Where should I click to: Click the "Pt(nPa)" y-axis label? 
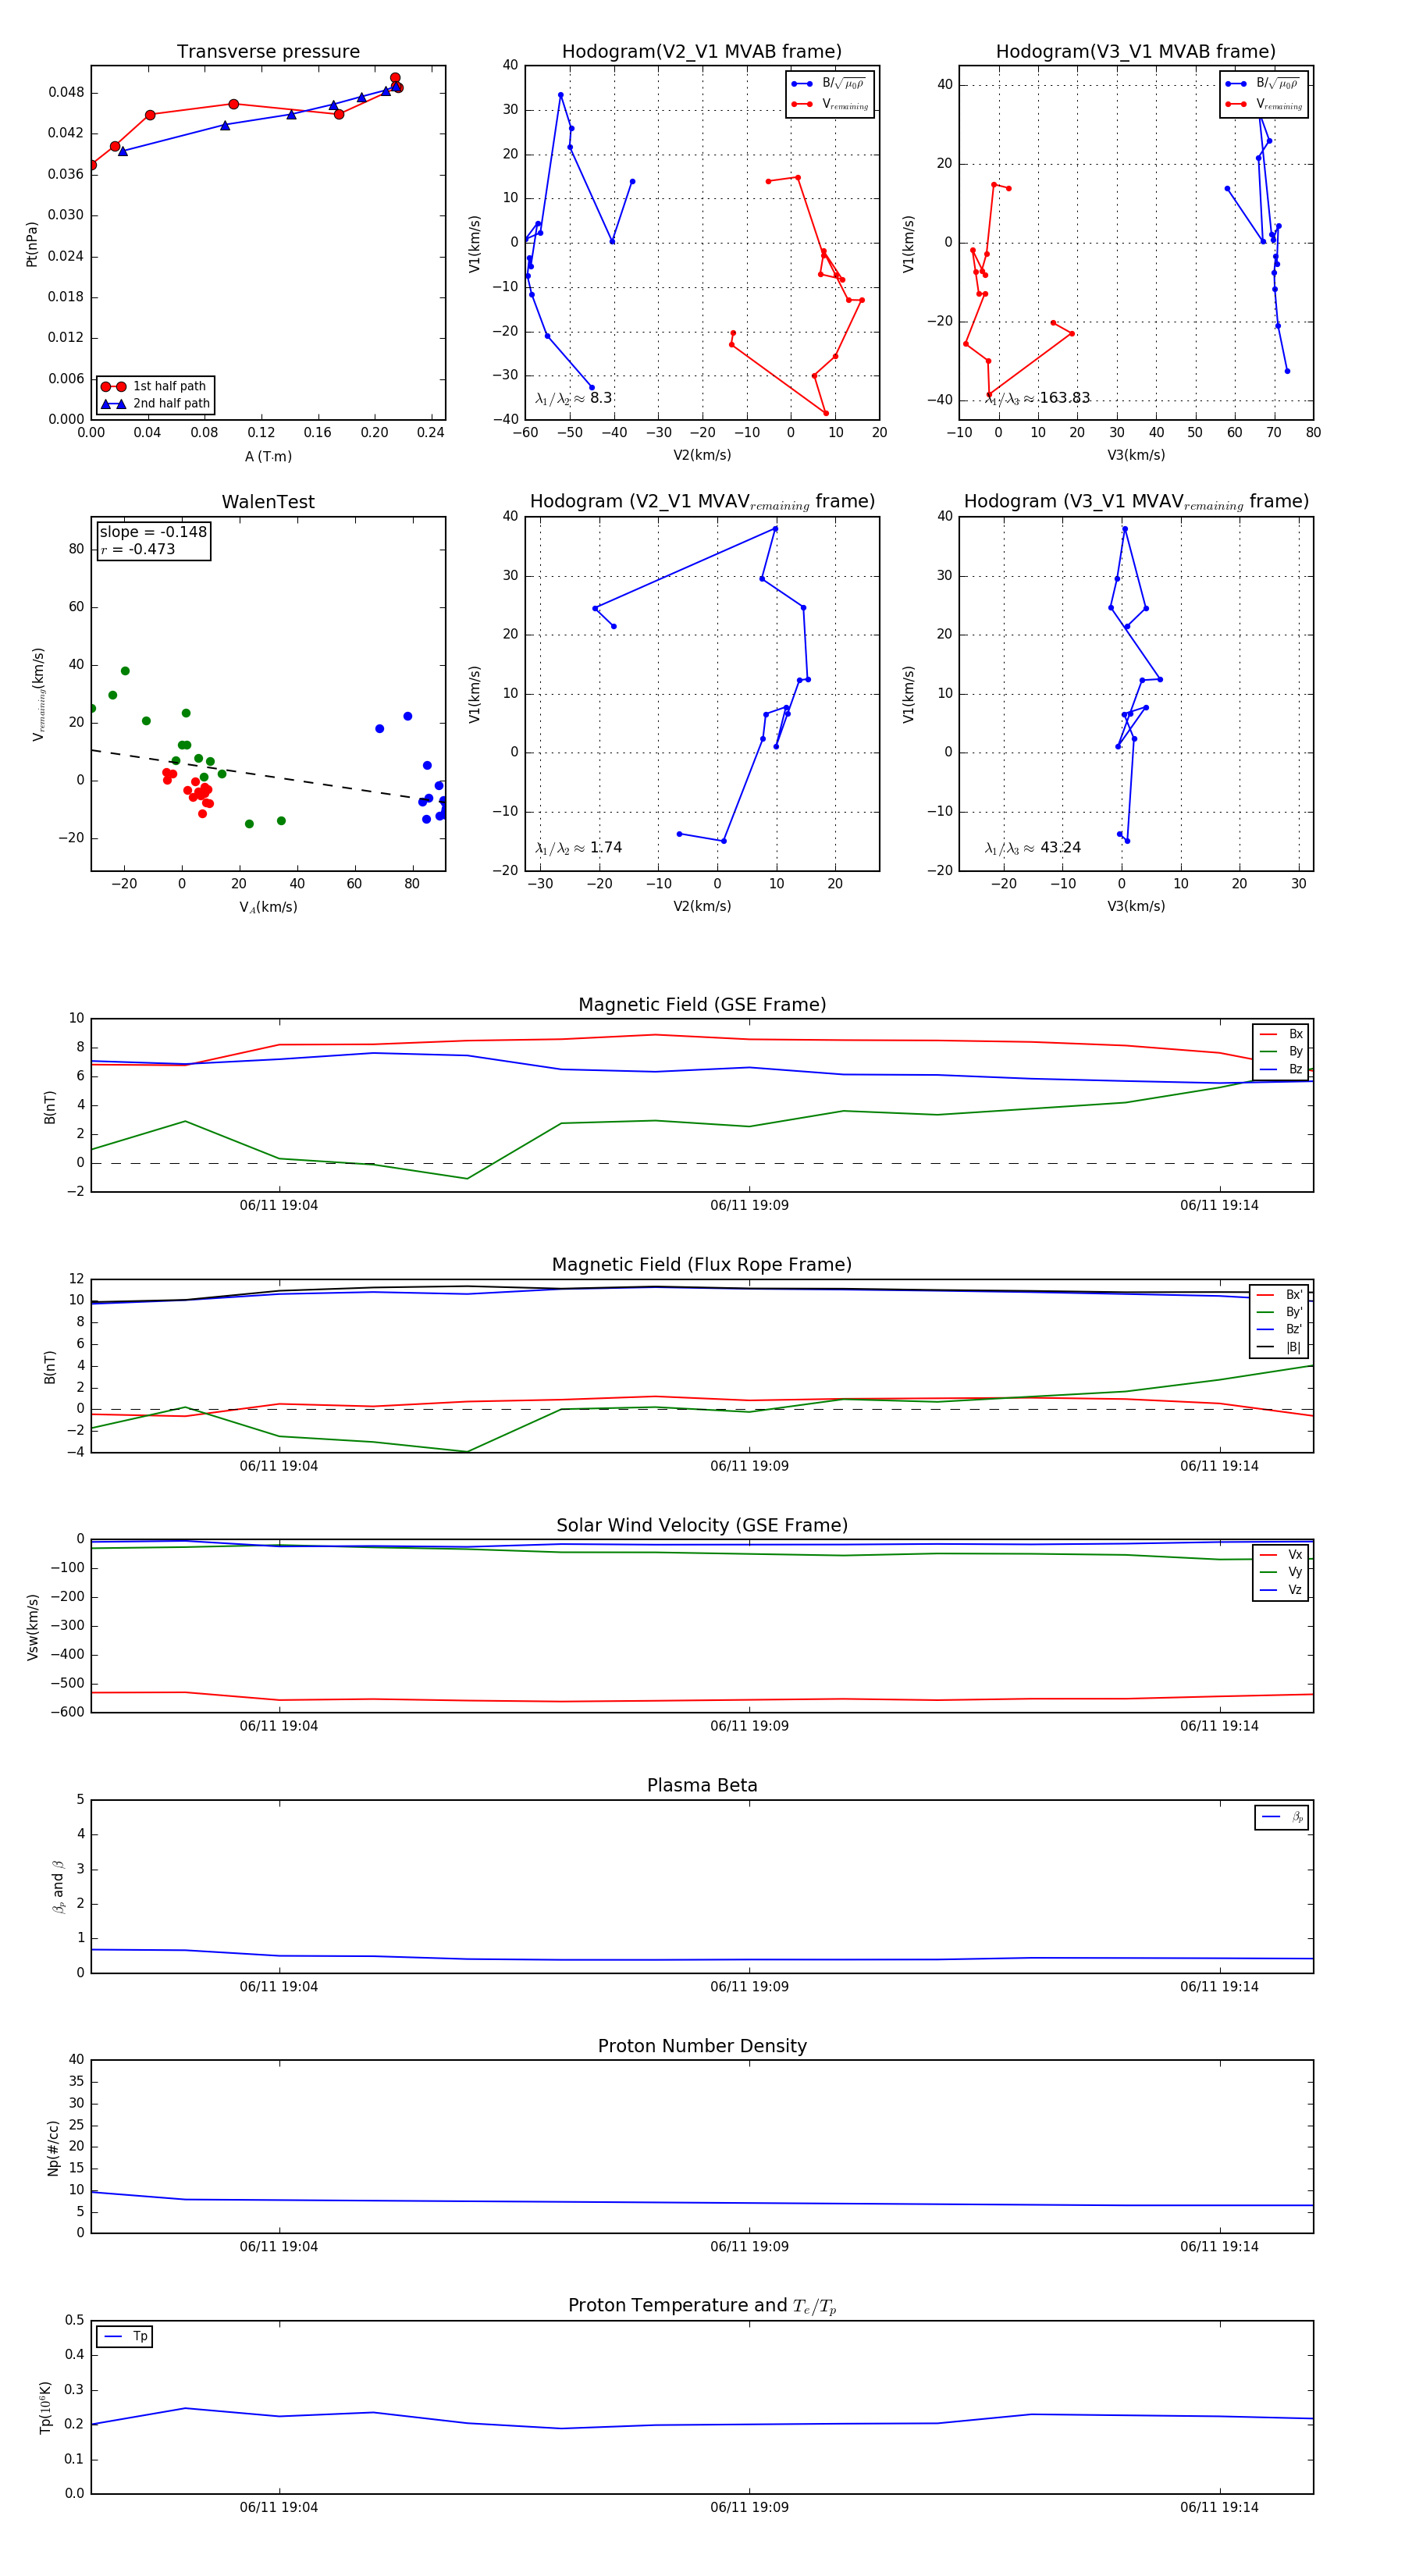coord(31,243)
